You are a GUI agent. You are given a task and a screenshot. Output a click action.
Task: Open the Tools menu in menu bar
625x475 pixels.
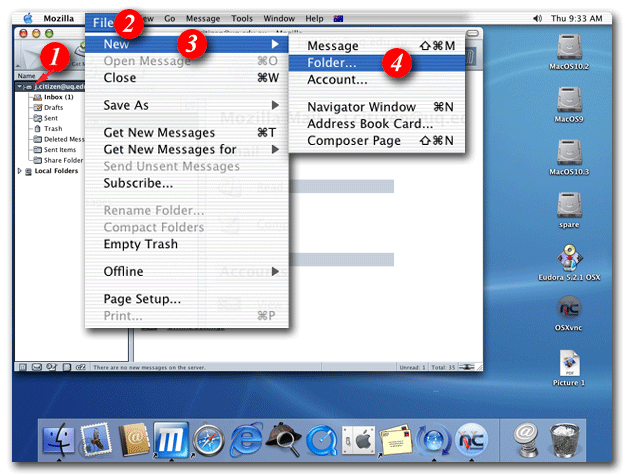241,19
